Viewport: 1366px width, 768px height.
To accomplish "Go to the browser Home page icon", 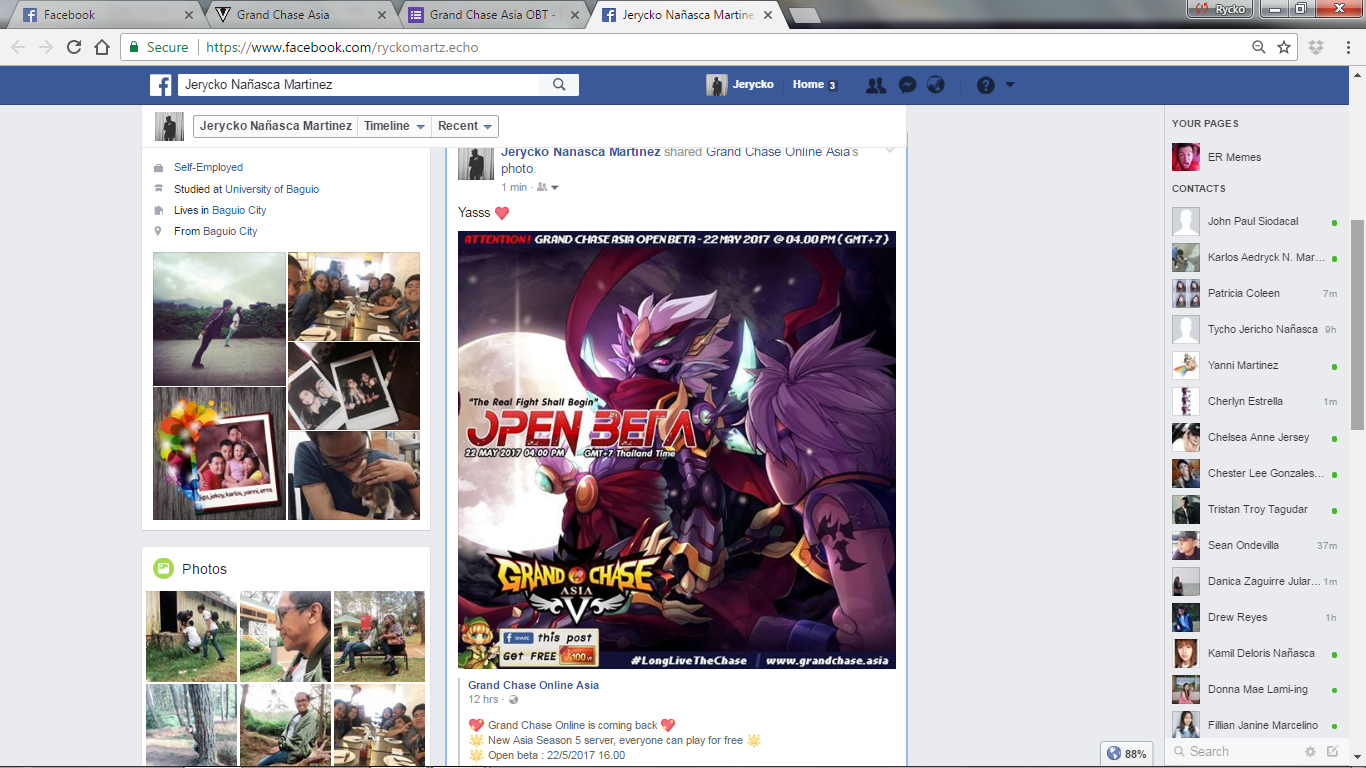I will coord(102,47).
